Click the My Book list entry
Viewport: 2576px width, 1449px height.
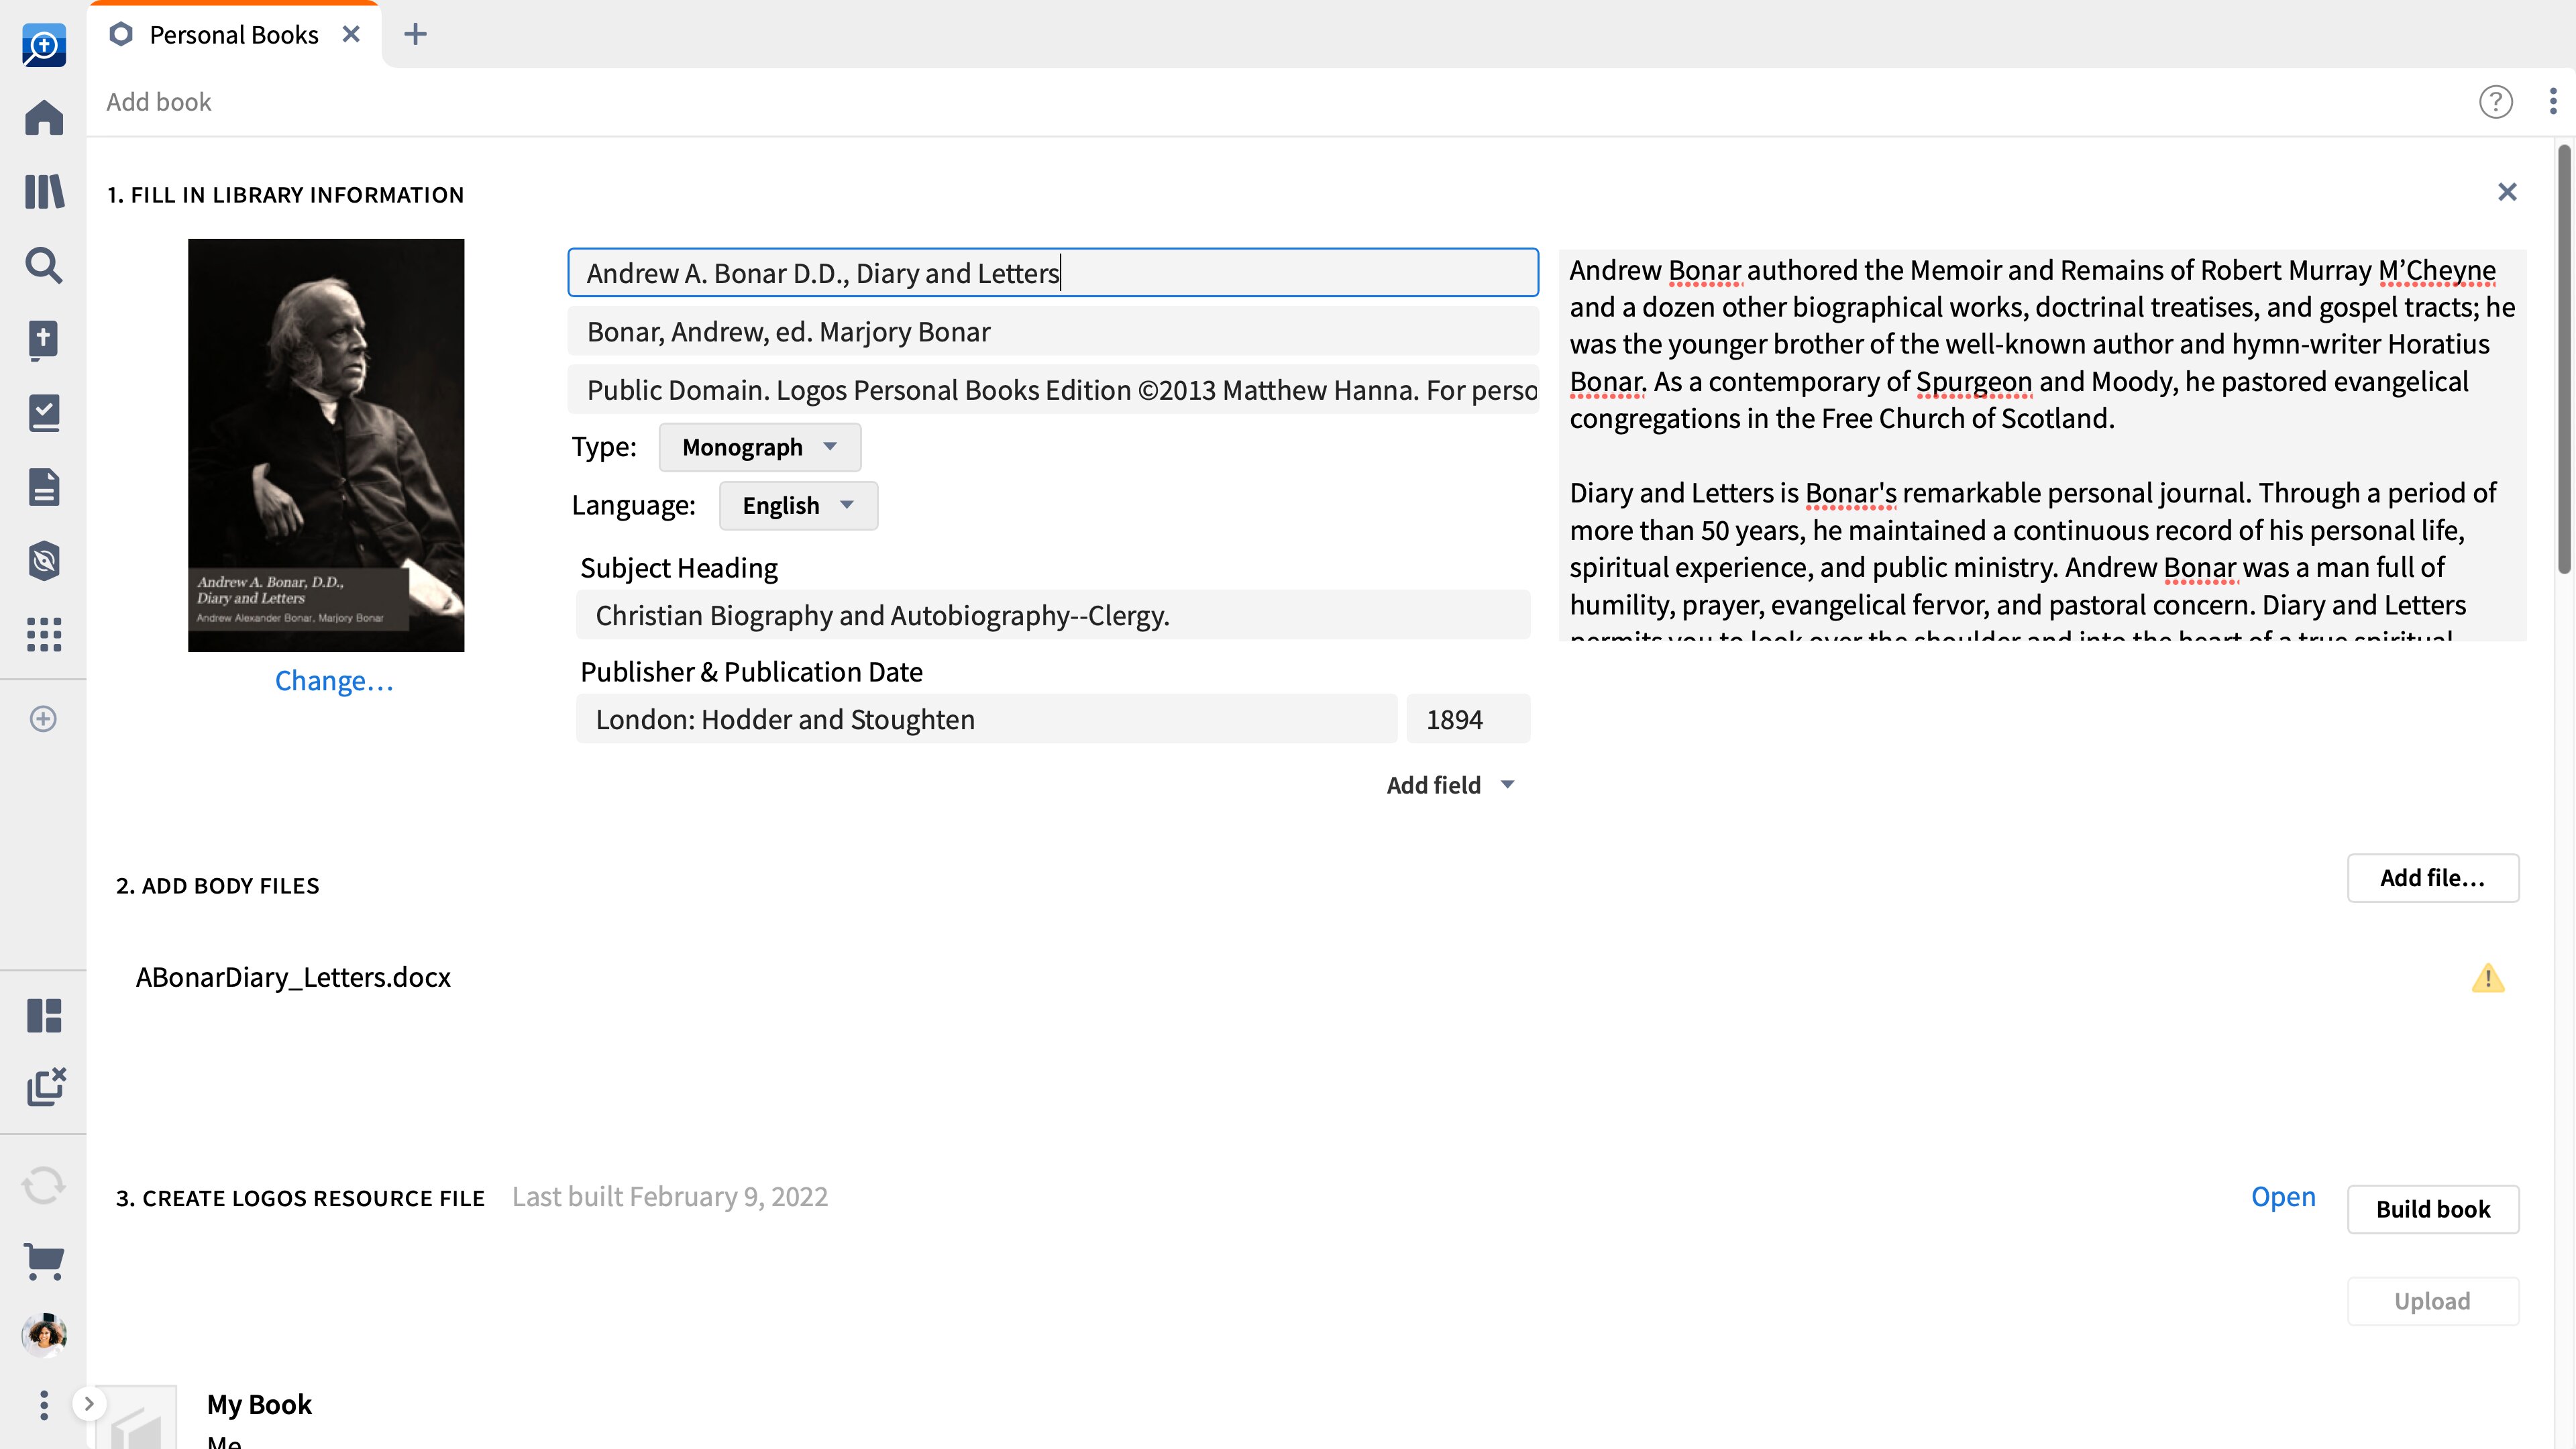click(x=260, y=1404)
